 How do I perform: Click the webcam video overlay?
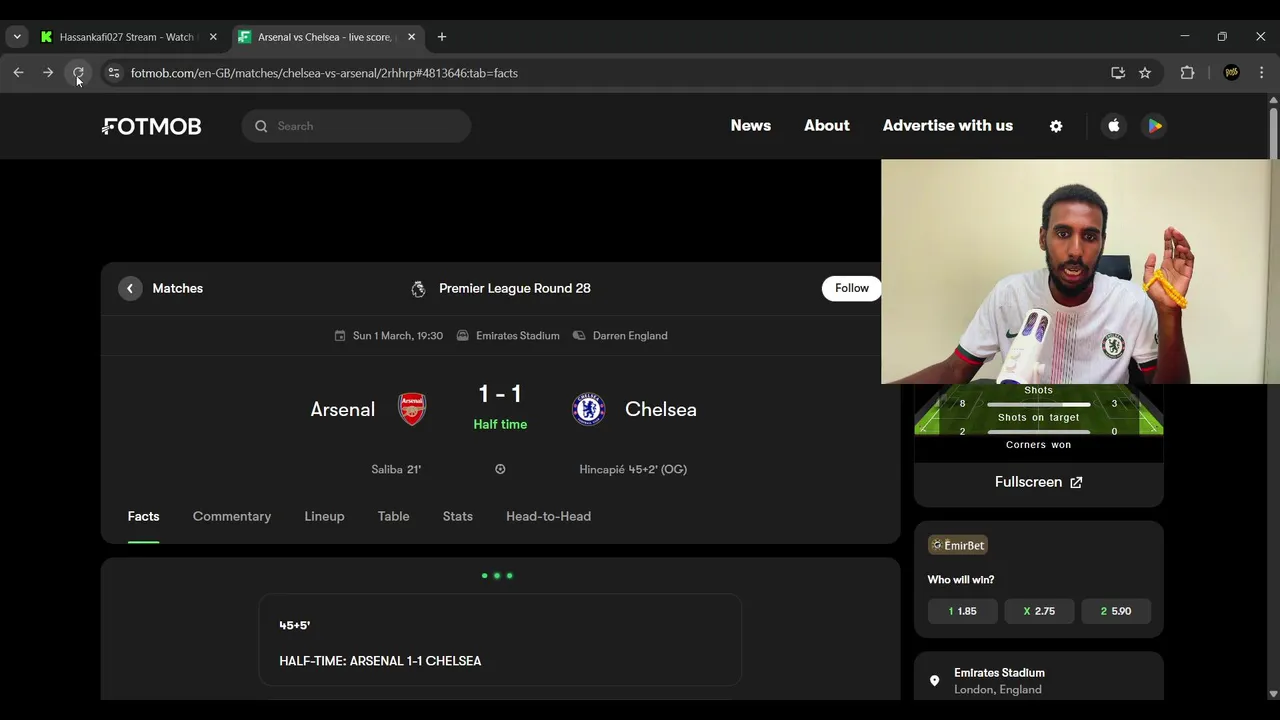click(x=1080, y=271)
